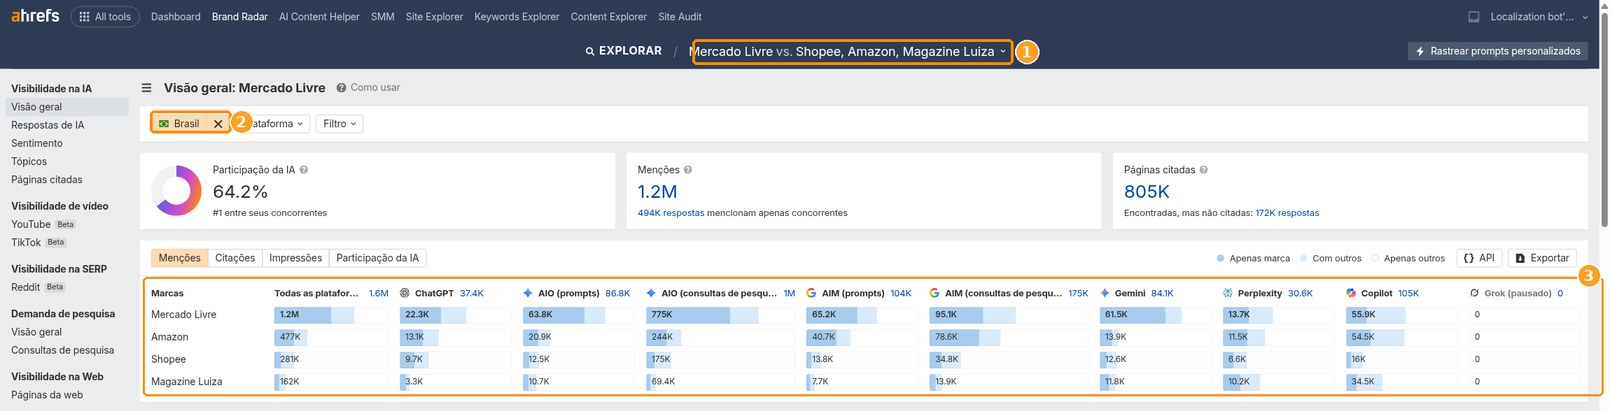Click Rastrear prompts personalizados button
Viewport: 1610px width, 411px height.
pyautogui.click(x=1497, y=51)
